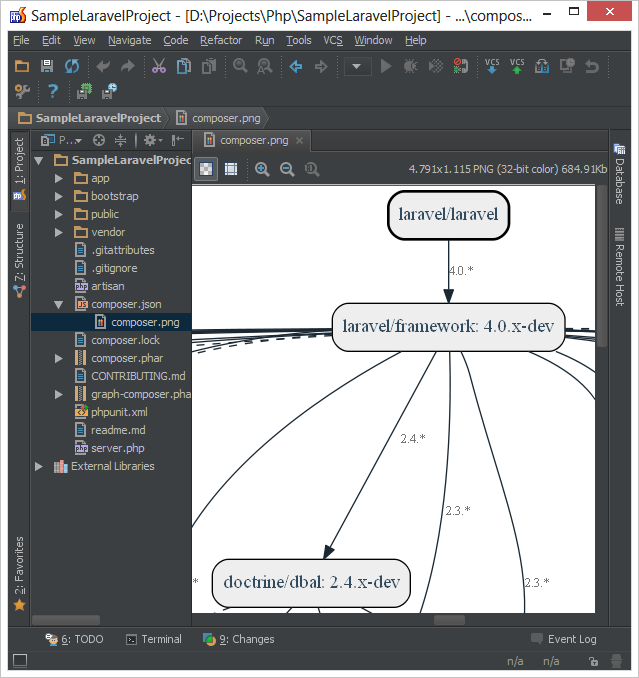Click the Forward navigation arrow

click(x=321, y=67)
